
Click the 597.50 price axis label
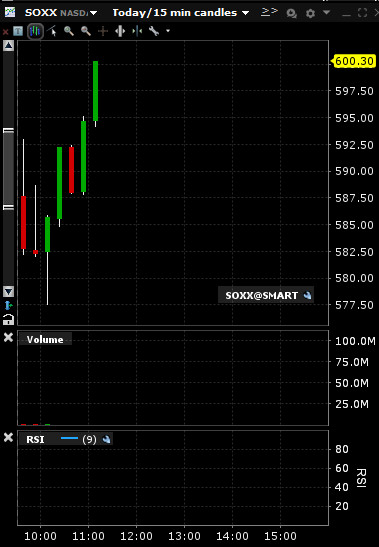(x=354, y=91)
